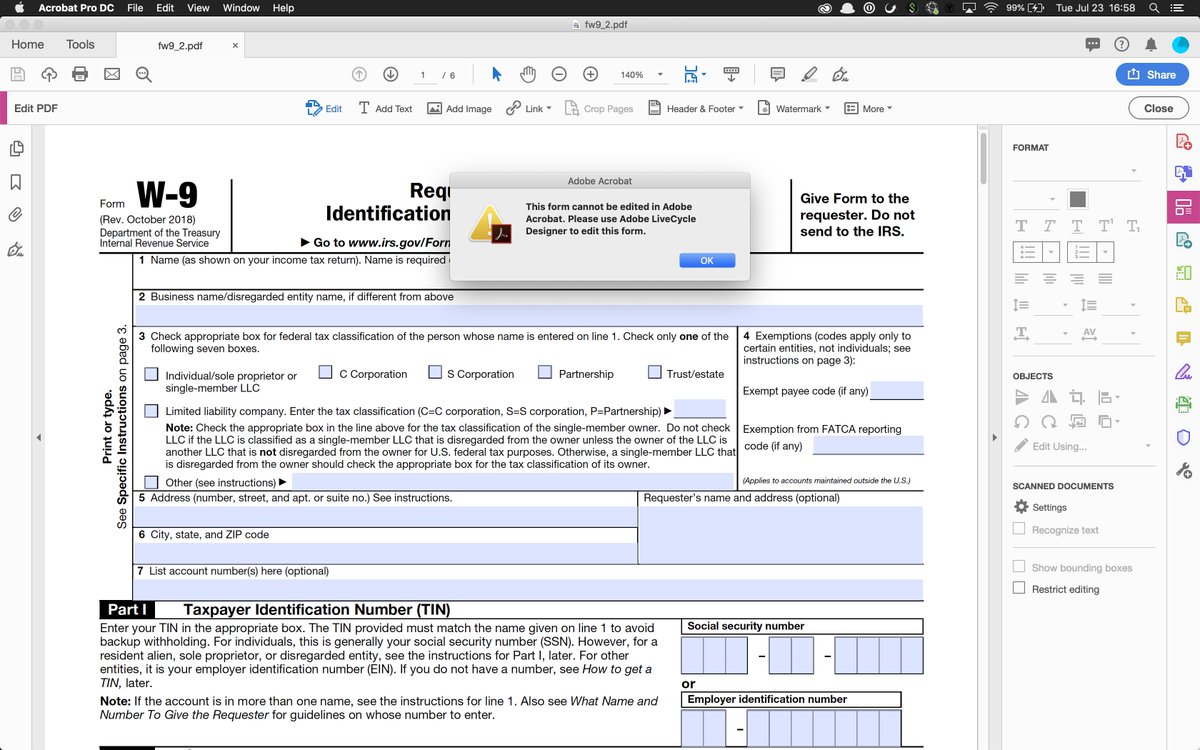
Task: Open the More dropdown in Edit PDF bar
Action: [x=868, y=108]
